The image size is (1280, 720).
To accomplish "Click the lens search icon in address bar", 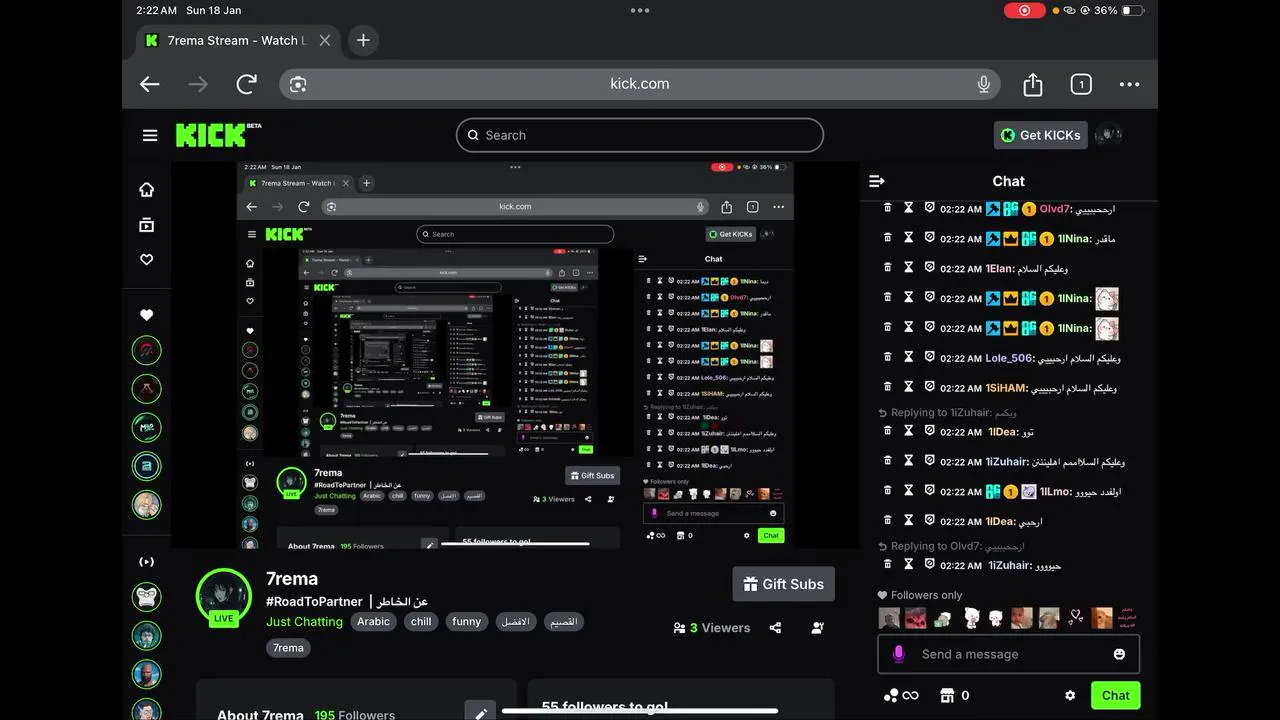I will (298, 84).
